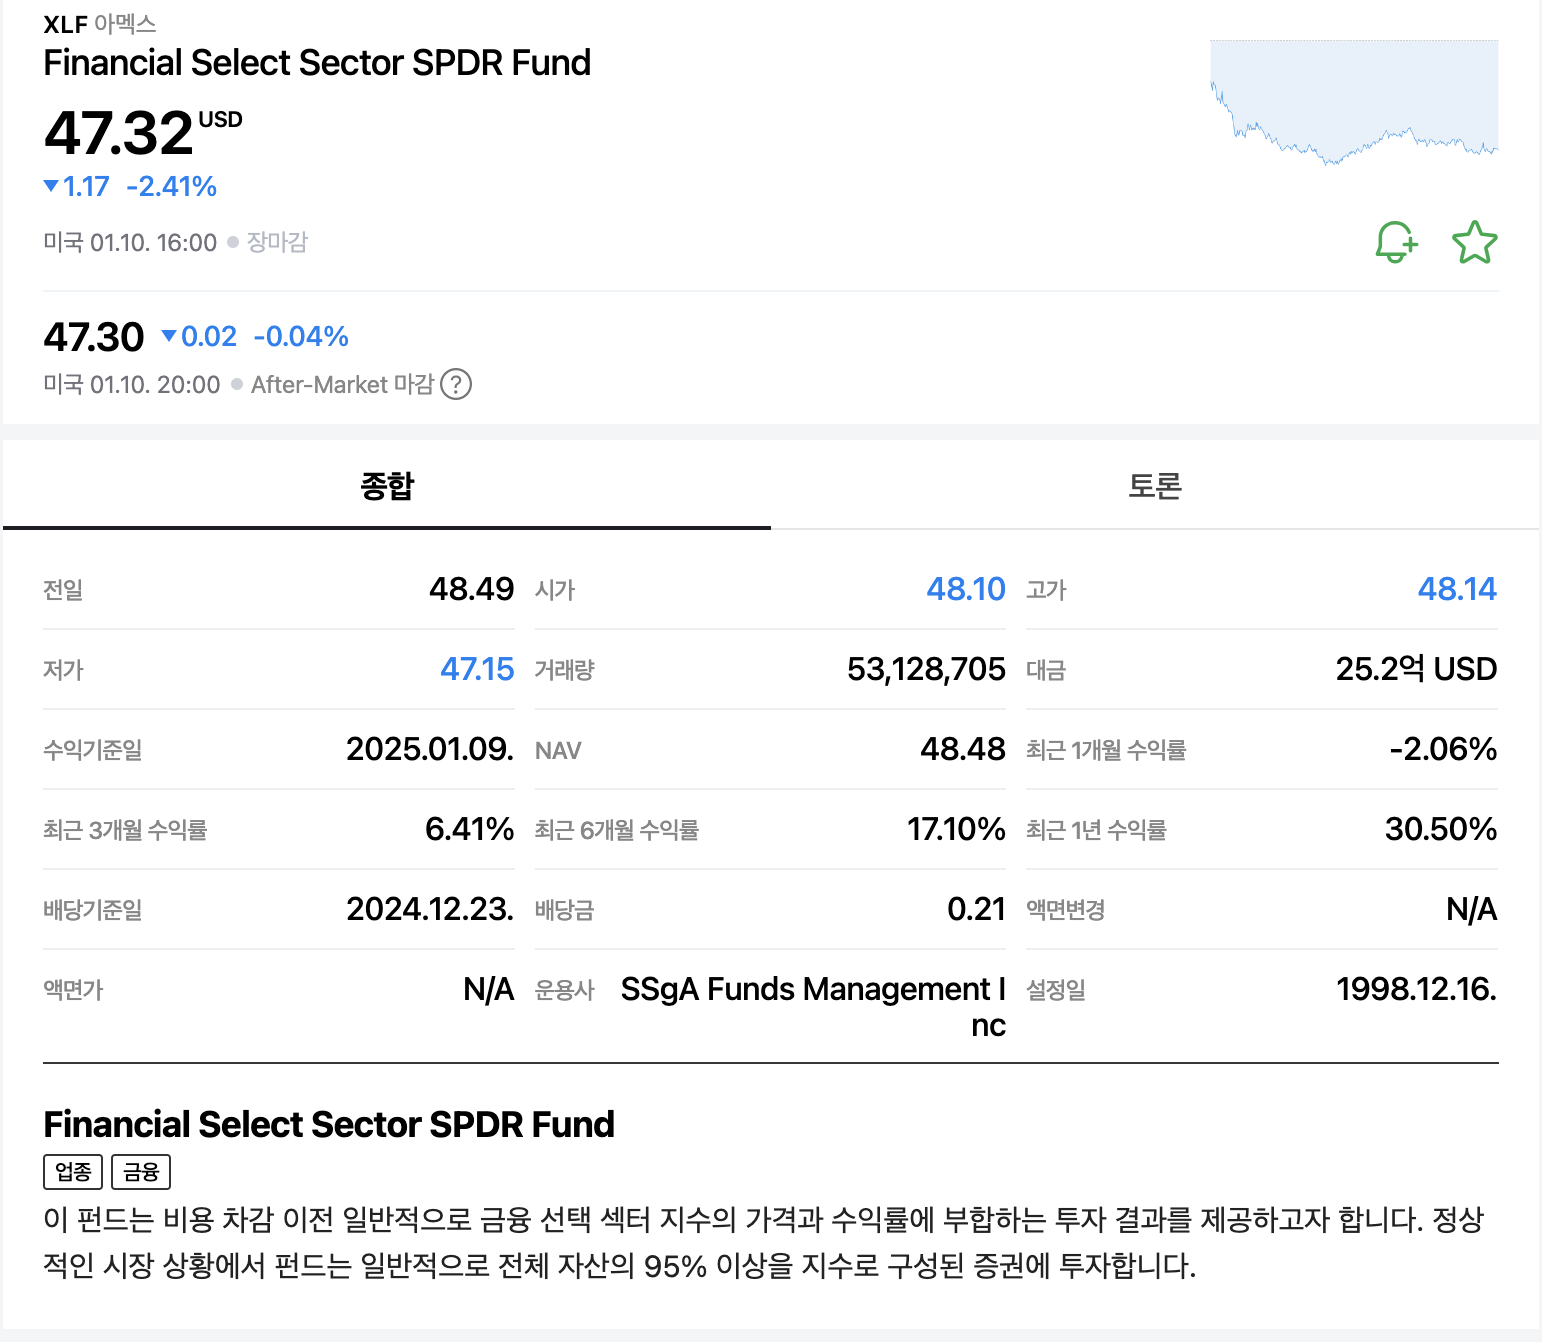Switch to the 토론 tab
Screen dimensions: 1542x1342
1155,486
